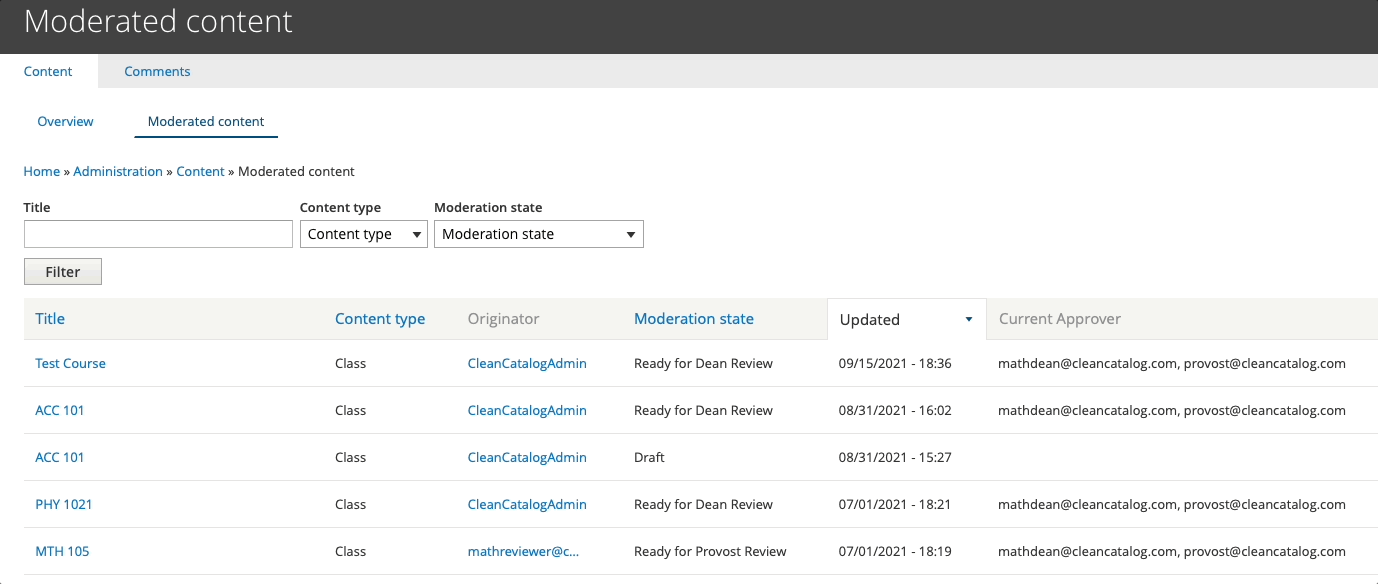Sort by the Content type column header
Screen dimensions: 1378x584
pos(380,319)
